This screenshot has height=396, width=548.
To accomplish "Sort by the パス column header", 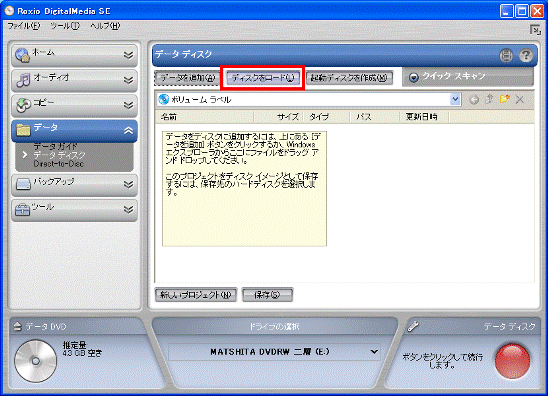I will 375,117.
